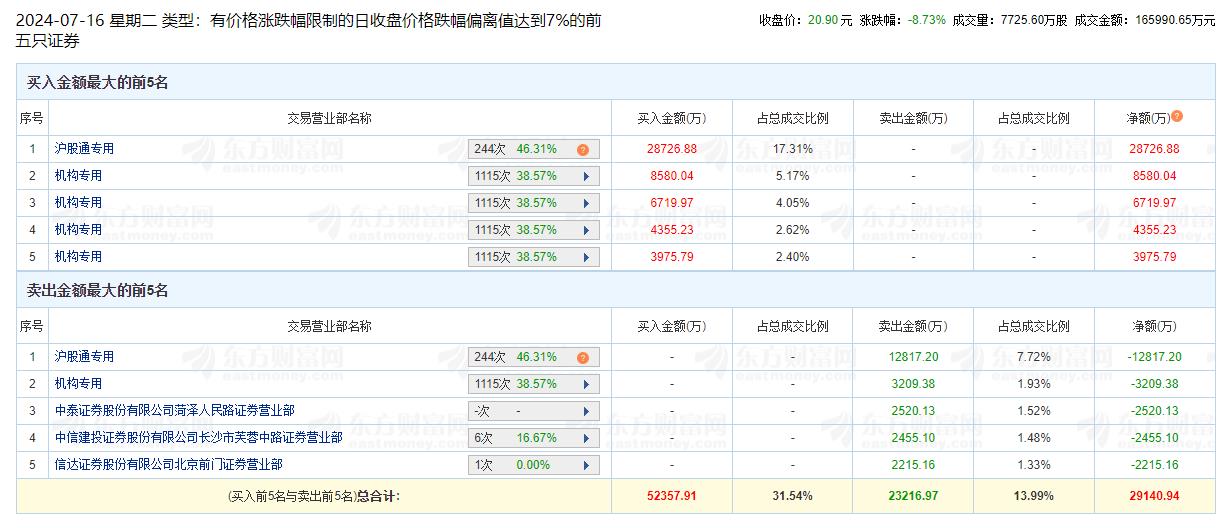Expand arrow for 机构专用 row with 3209.38 sold

click(x=586, y=384)
